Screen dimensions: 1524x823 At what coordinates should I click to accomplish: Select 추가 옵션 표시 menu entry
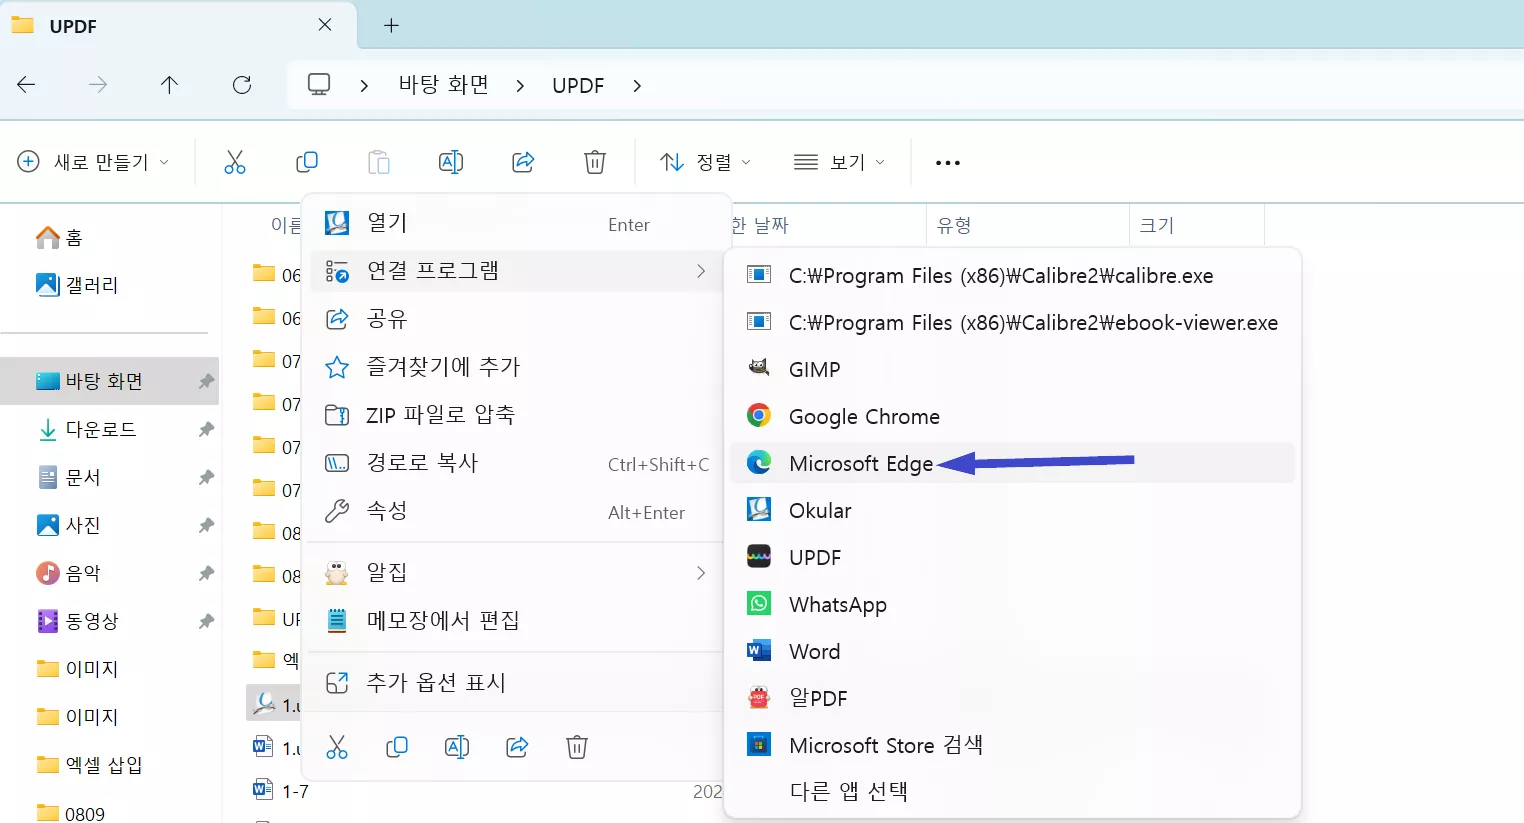click(517, 683)
